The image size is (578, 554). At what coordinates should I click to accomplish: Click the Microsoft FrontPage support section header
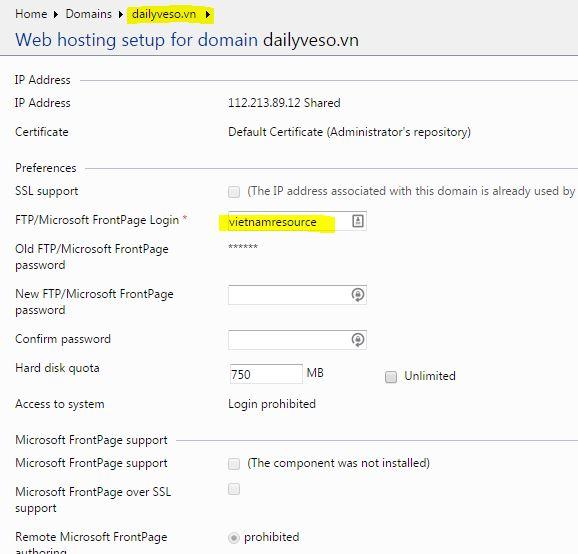coord(91,440)
